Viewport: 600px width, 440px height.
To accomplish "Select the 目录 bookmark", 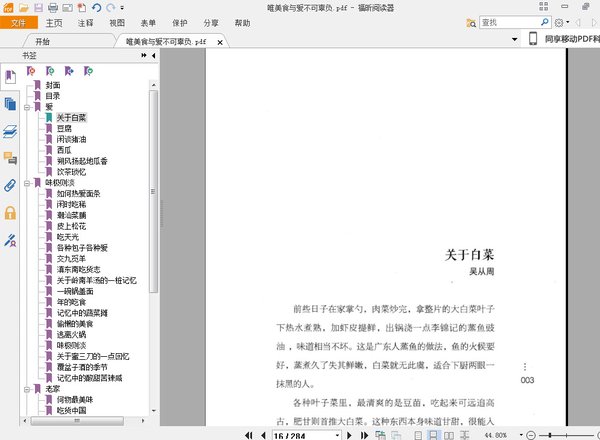I will click(53, 96).
